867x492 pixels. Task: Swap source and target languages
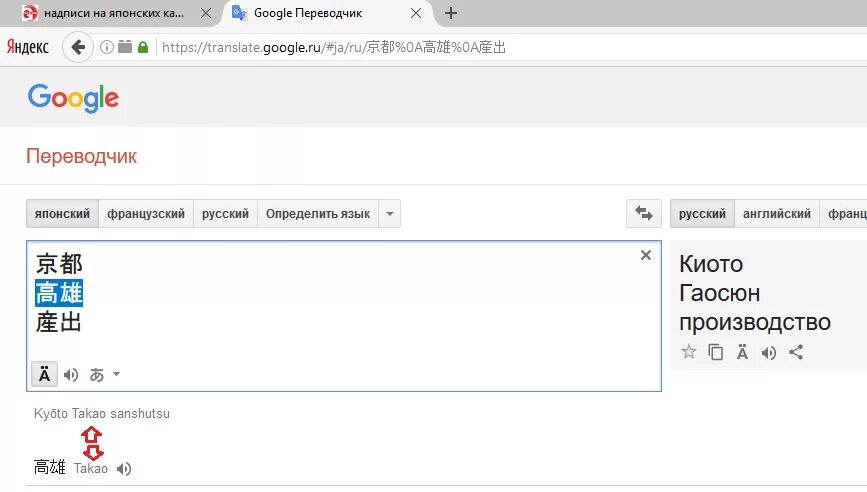[x=644, y=213]
